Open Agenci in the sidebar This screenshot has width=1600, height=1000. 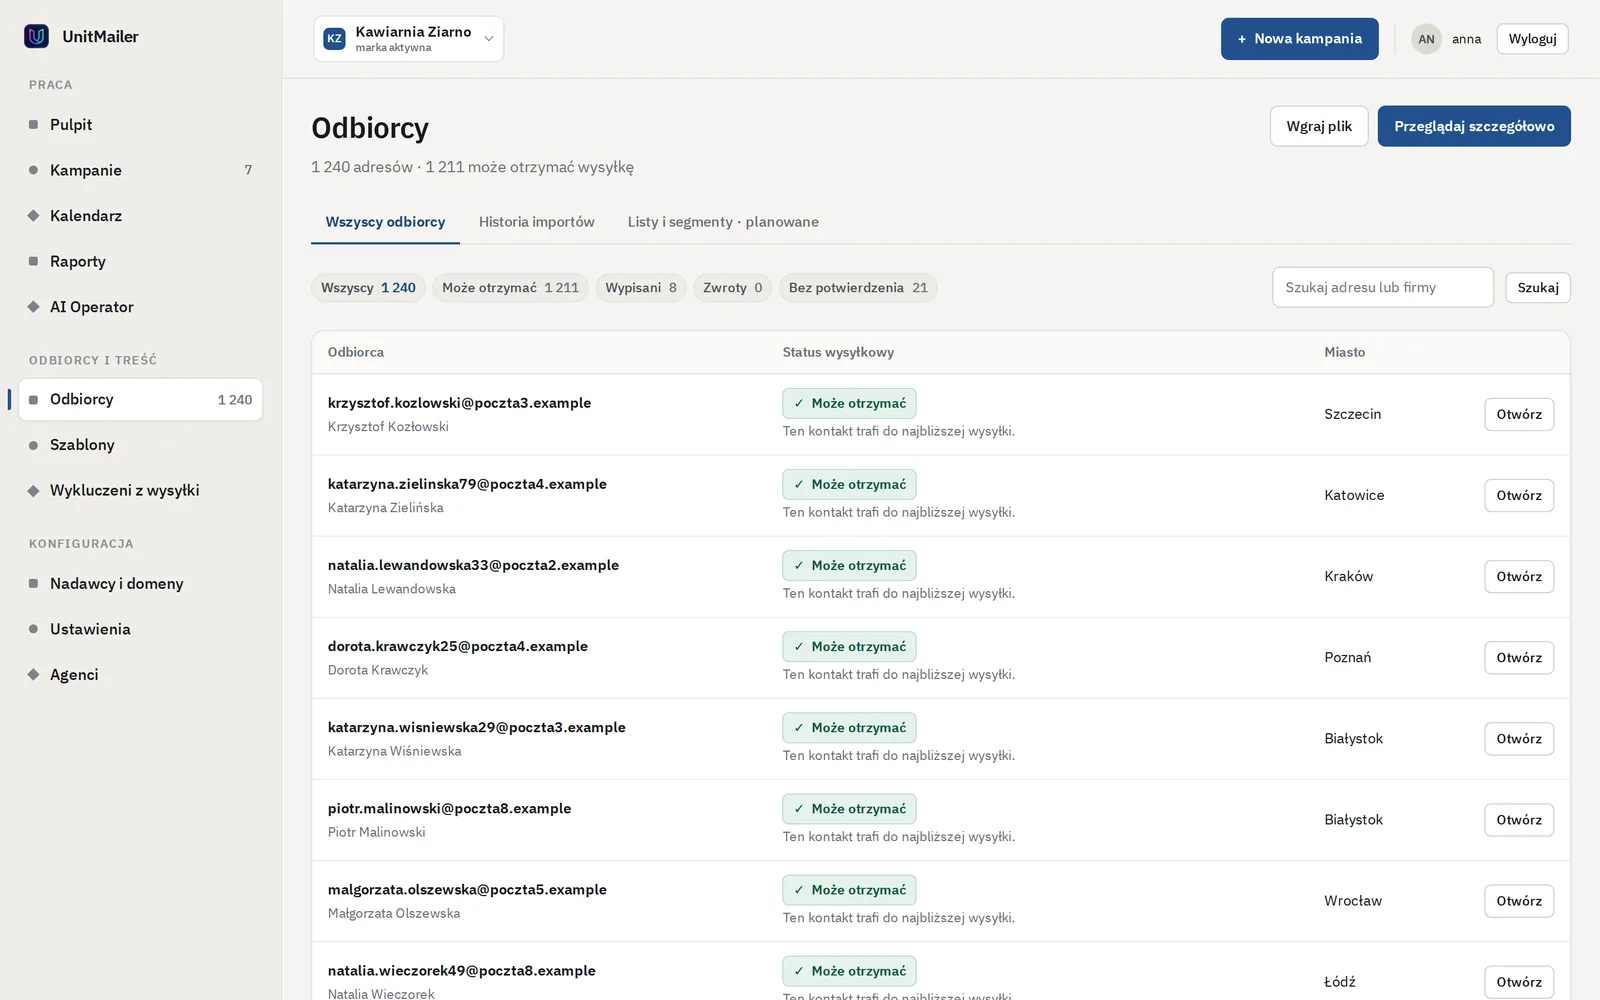click(x=140, y=675)
